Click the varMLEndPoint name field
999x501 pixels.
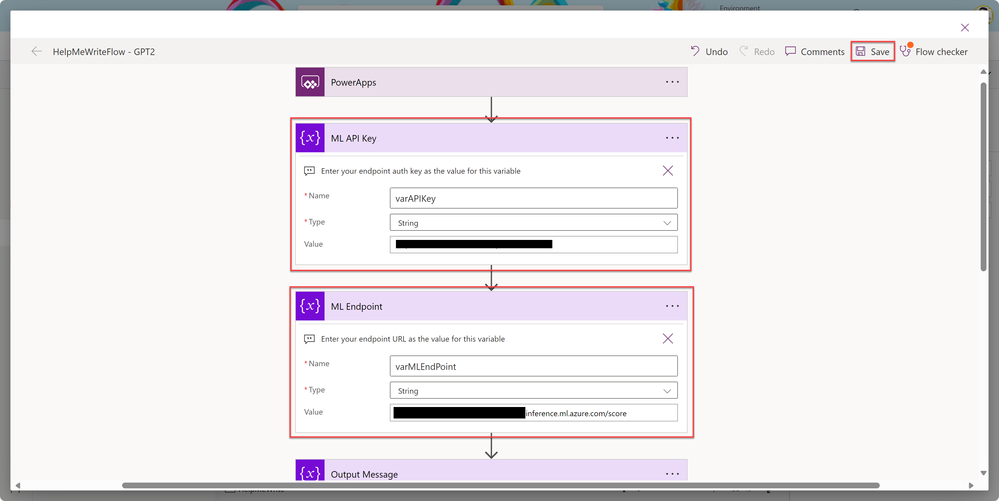click(x=533, y=366)
